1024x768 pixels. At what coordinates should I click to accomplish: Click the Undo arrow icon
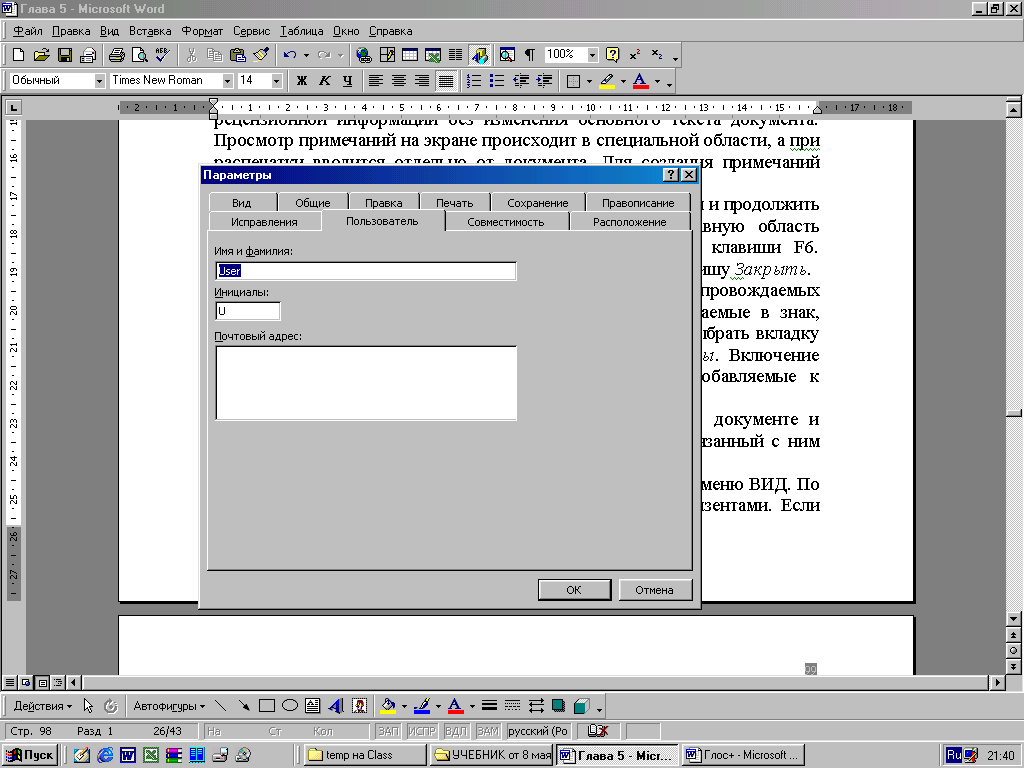click(290, 55)
